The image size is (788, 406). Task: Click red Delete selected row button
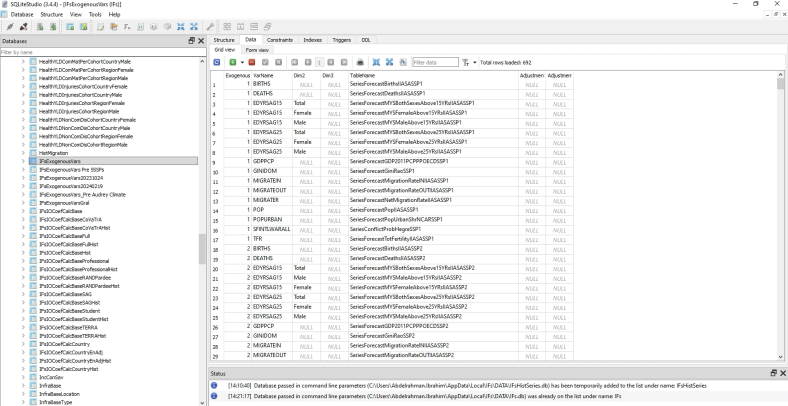(x=250, y=61)
